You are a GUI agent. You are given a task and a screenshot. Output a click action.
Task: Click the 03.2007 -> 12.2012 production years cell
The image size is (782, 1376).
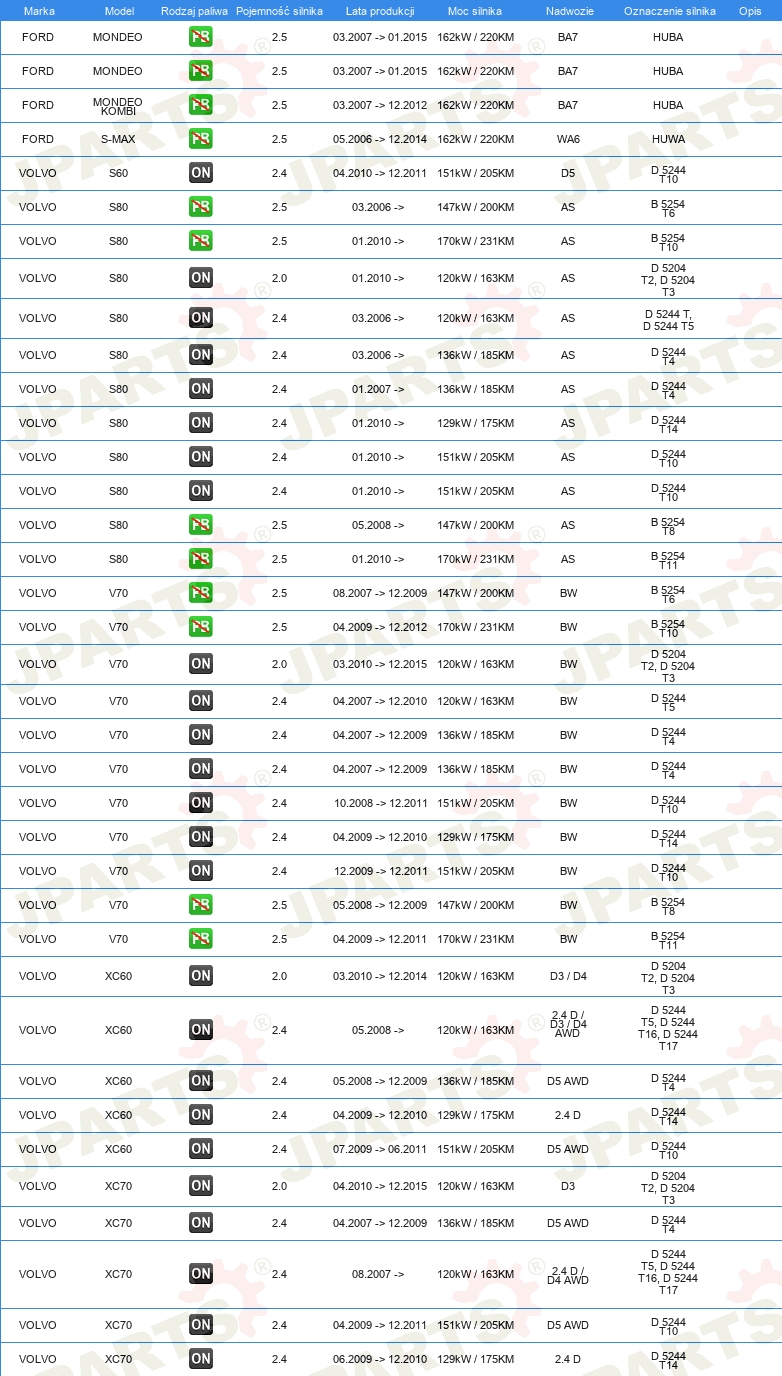tap(380, 105)
